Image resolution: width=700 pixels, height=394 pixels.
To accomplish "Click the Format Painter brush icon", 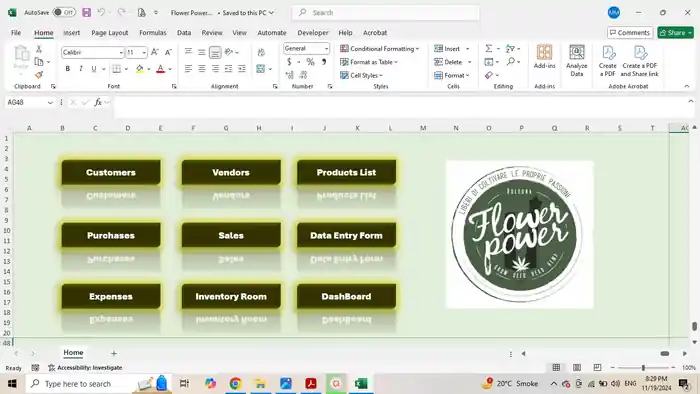I will point(39,75).
